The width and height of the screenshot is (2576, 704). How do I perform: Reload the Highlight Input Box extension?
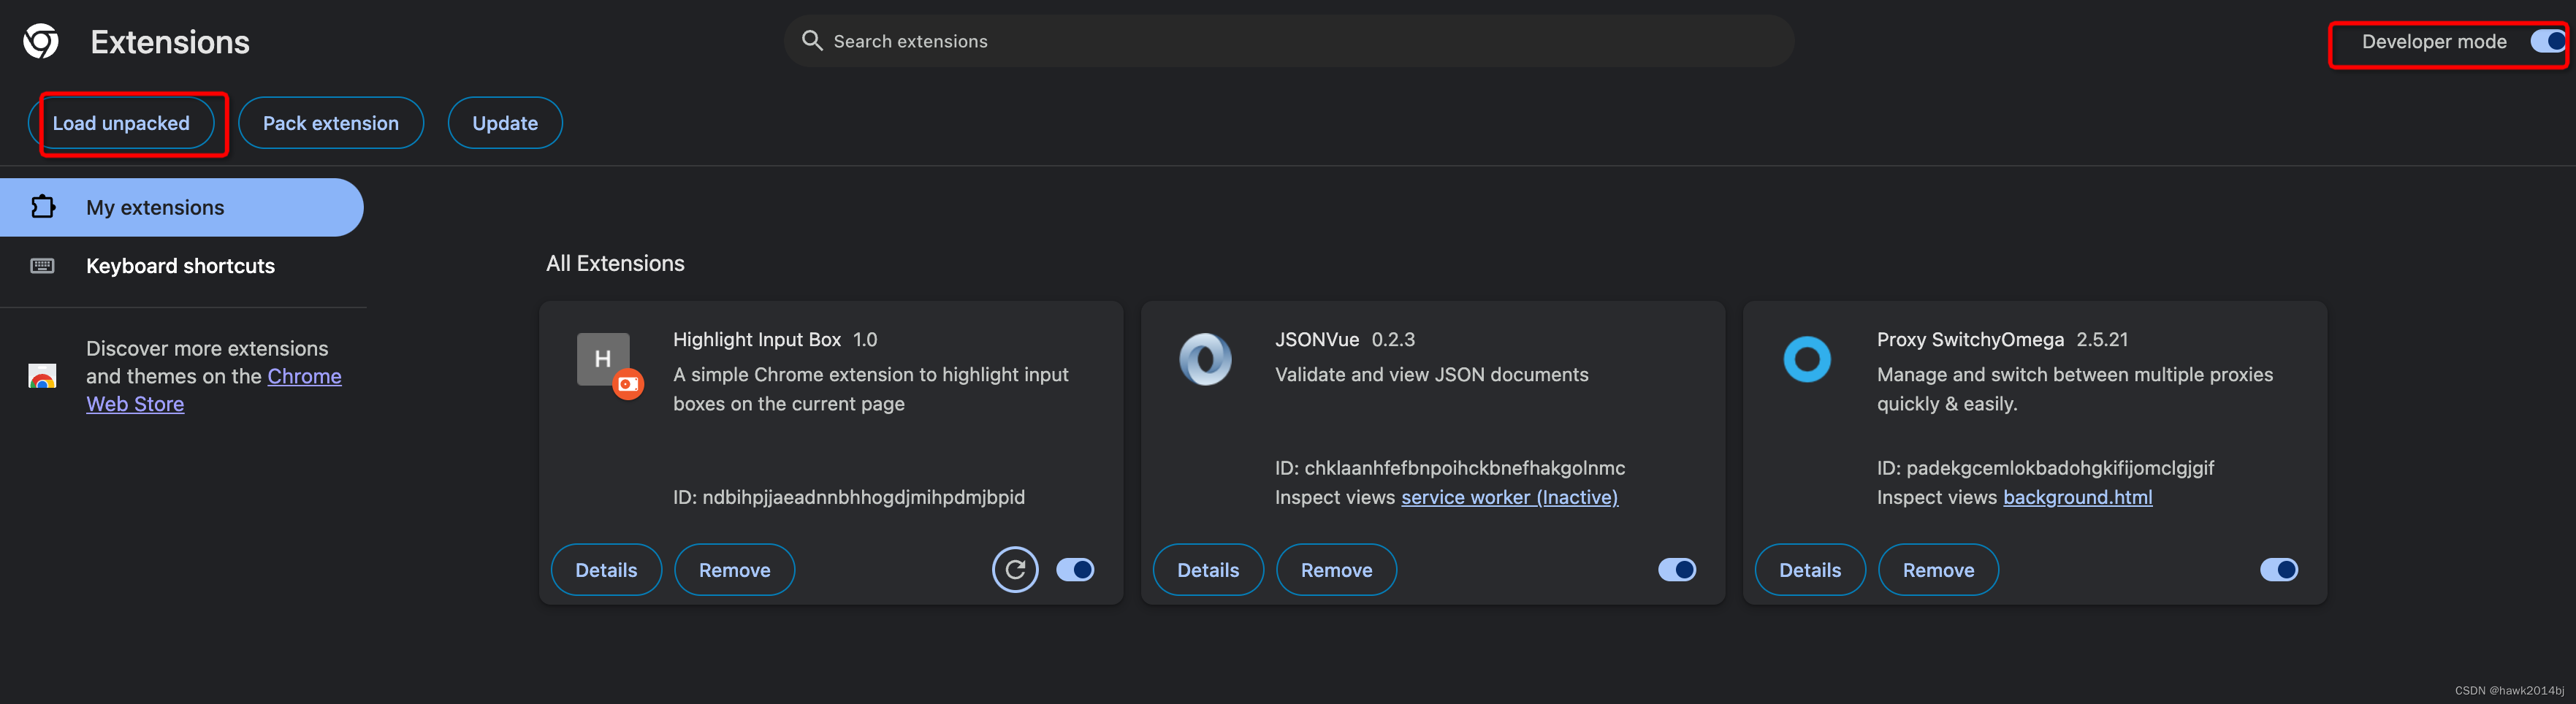1015,570
